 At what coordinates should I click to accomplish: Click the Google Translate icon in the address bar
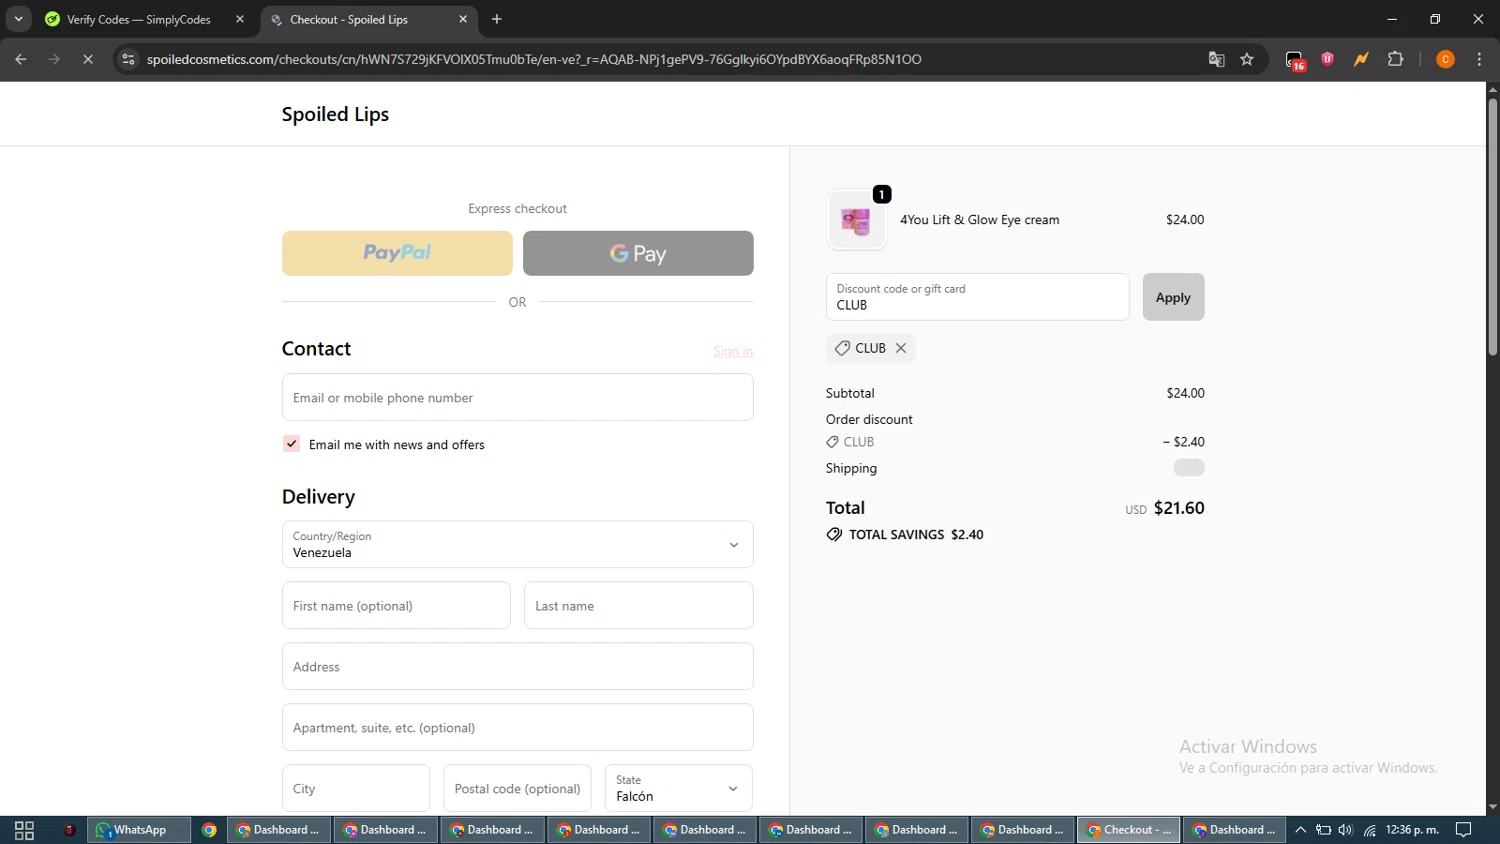tap(1216, 59)
